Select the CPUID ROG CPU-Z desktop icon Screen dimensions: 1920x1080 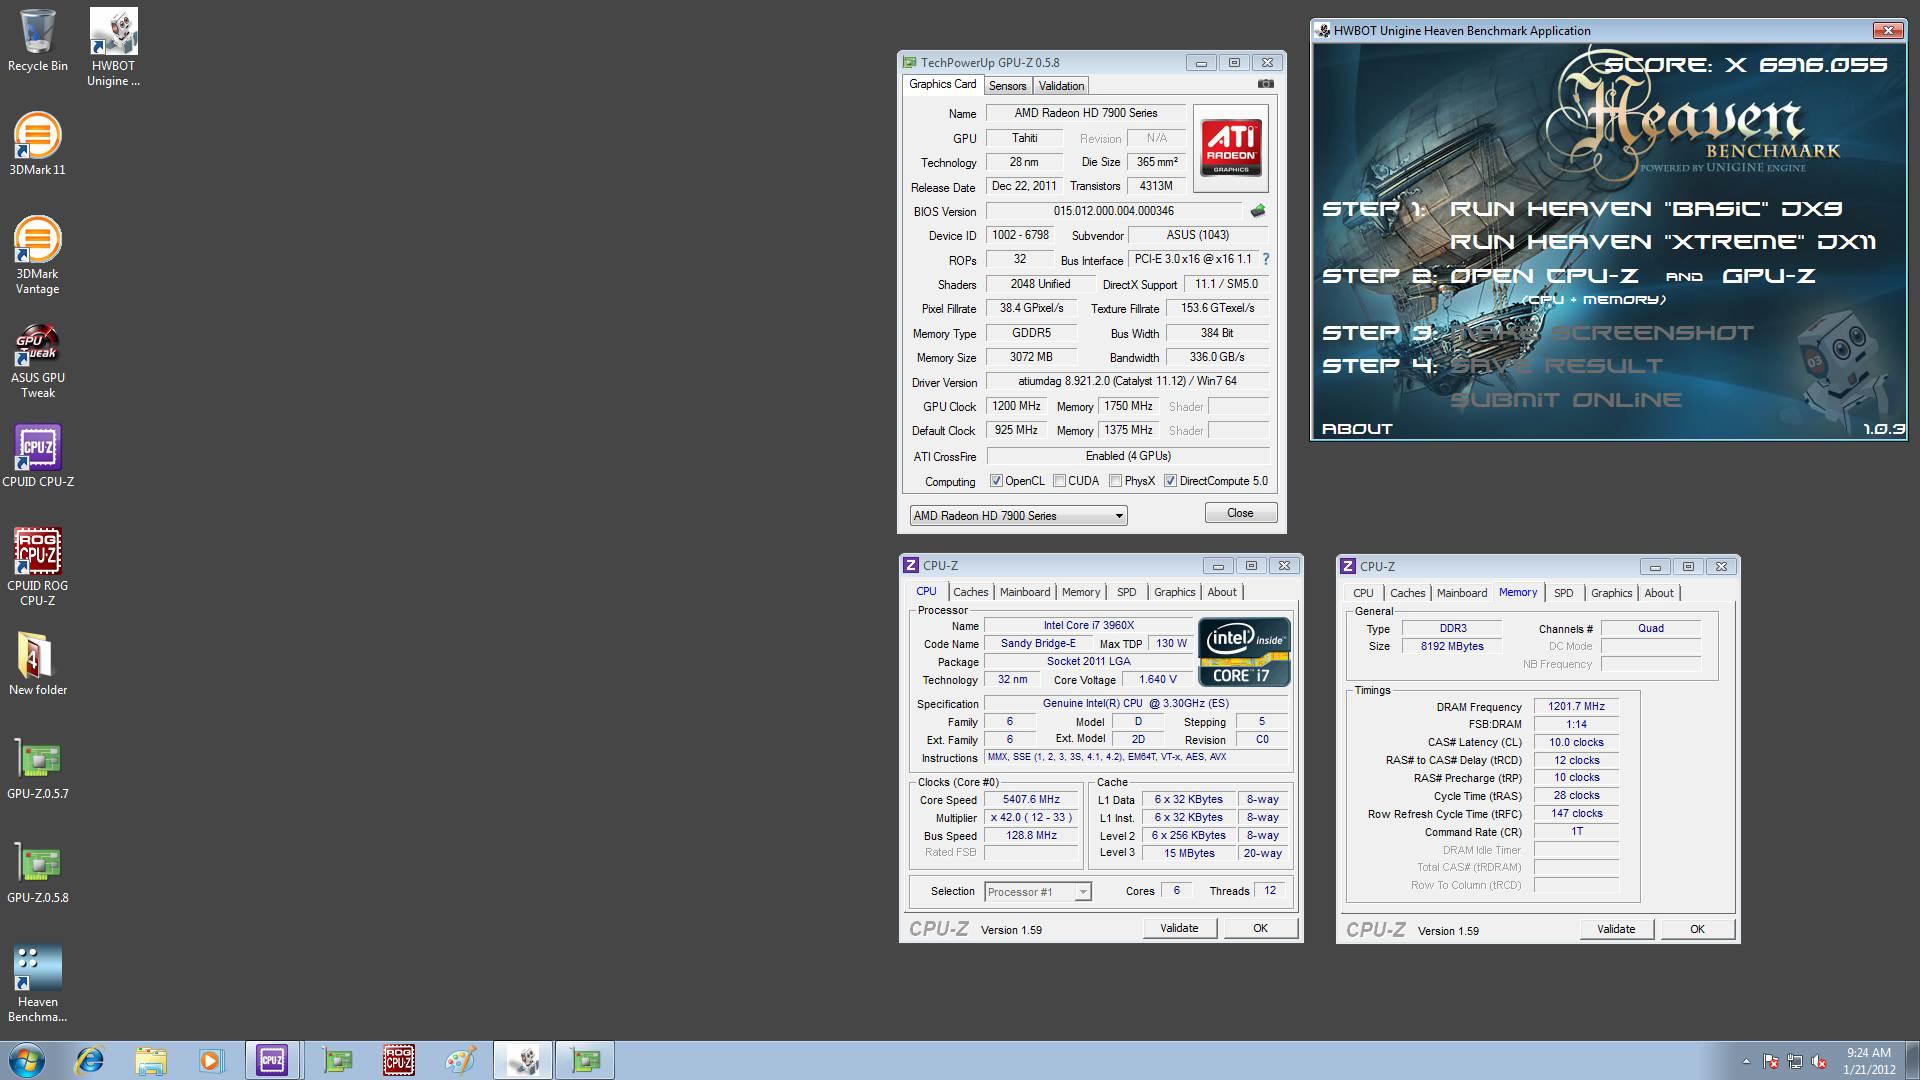coord(38,567)
